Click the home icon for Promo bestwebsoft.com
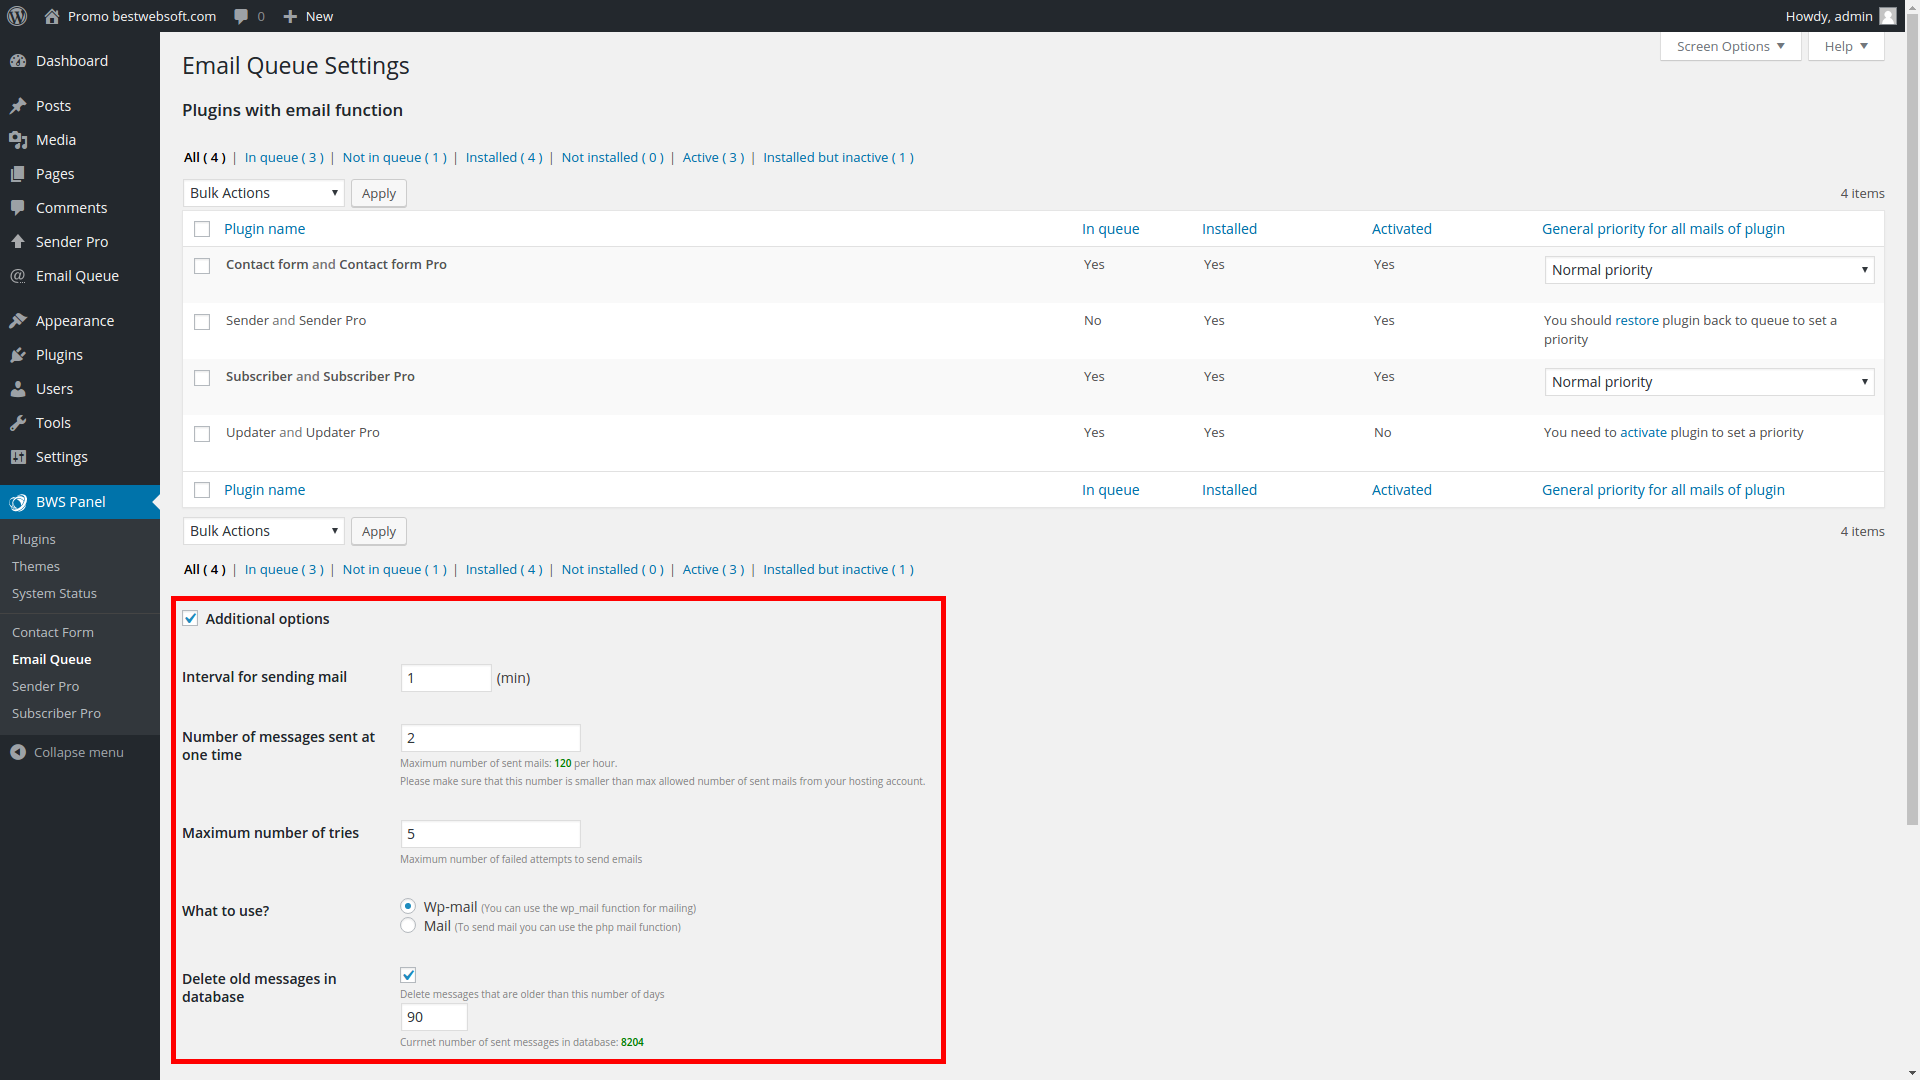 pyautogui.click(x=52, y=16)
